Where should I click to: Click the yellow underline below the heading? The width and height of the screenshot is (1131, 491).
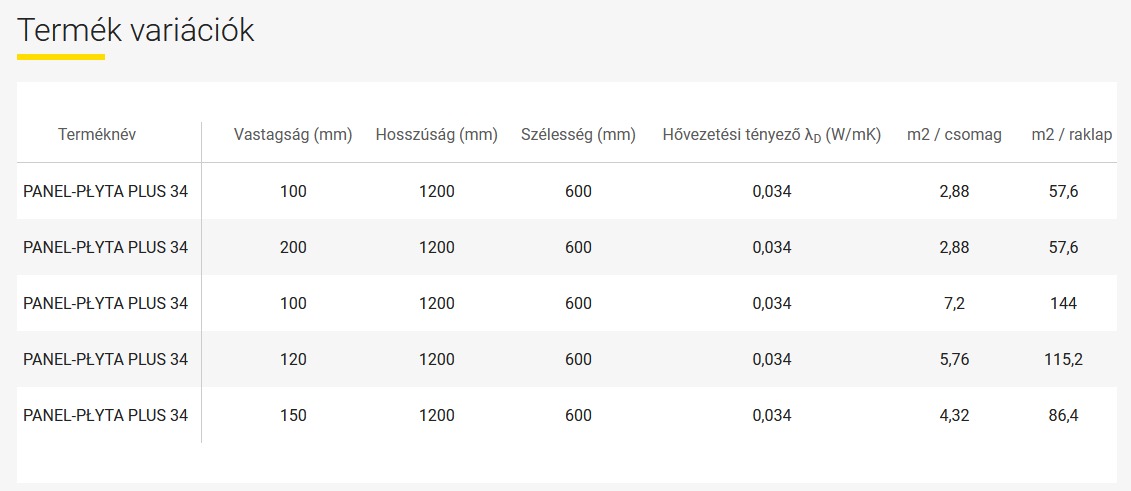click(61, 56)
